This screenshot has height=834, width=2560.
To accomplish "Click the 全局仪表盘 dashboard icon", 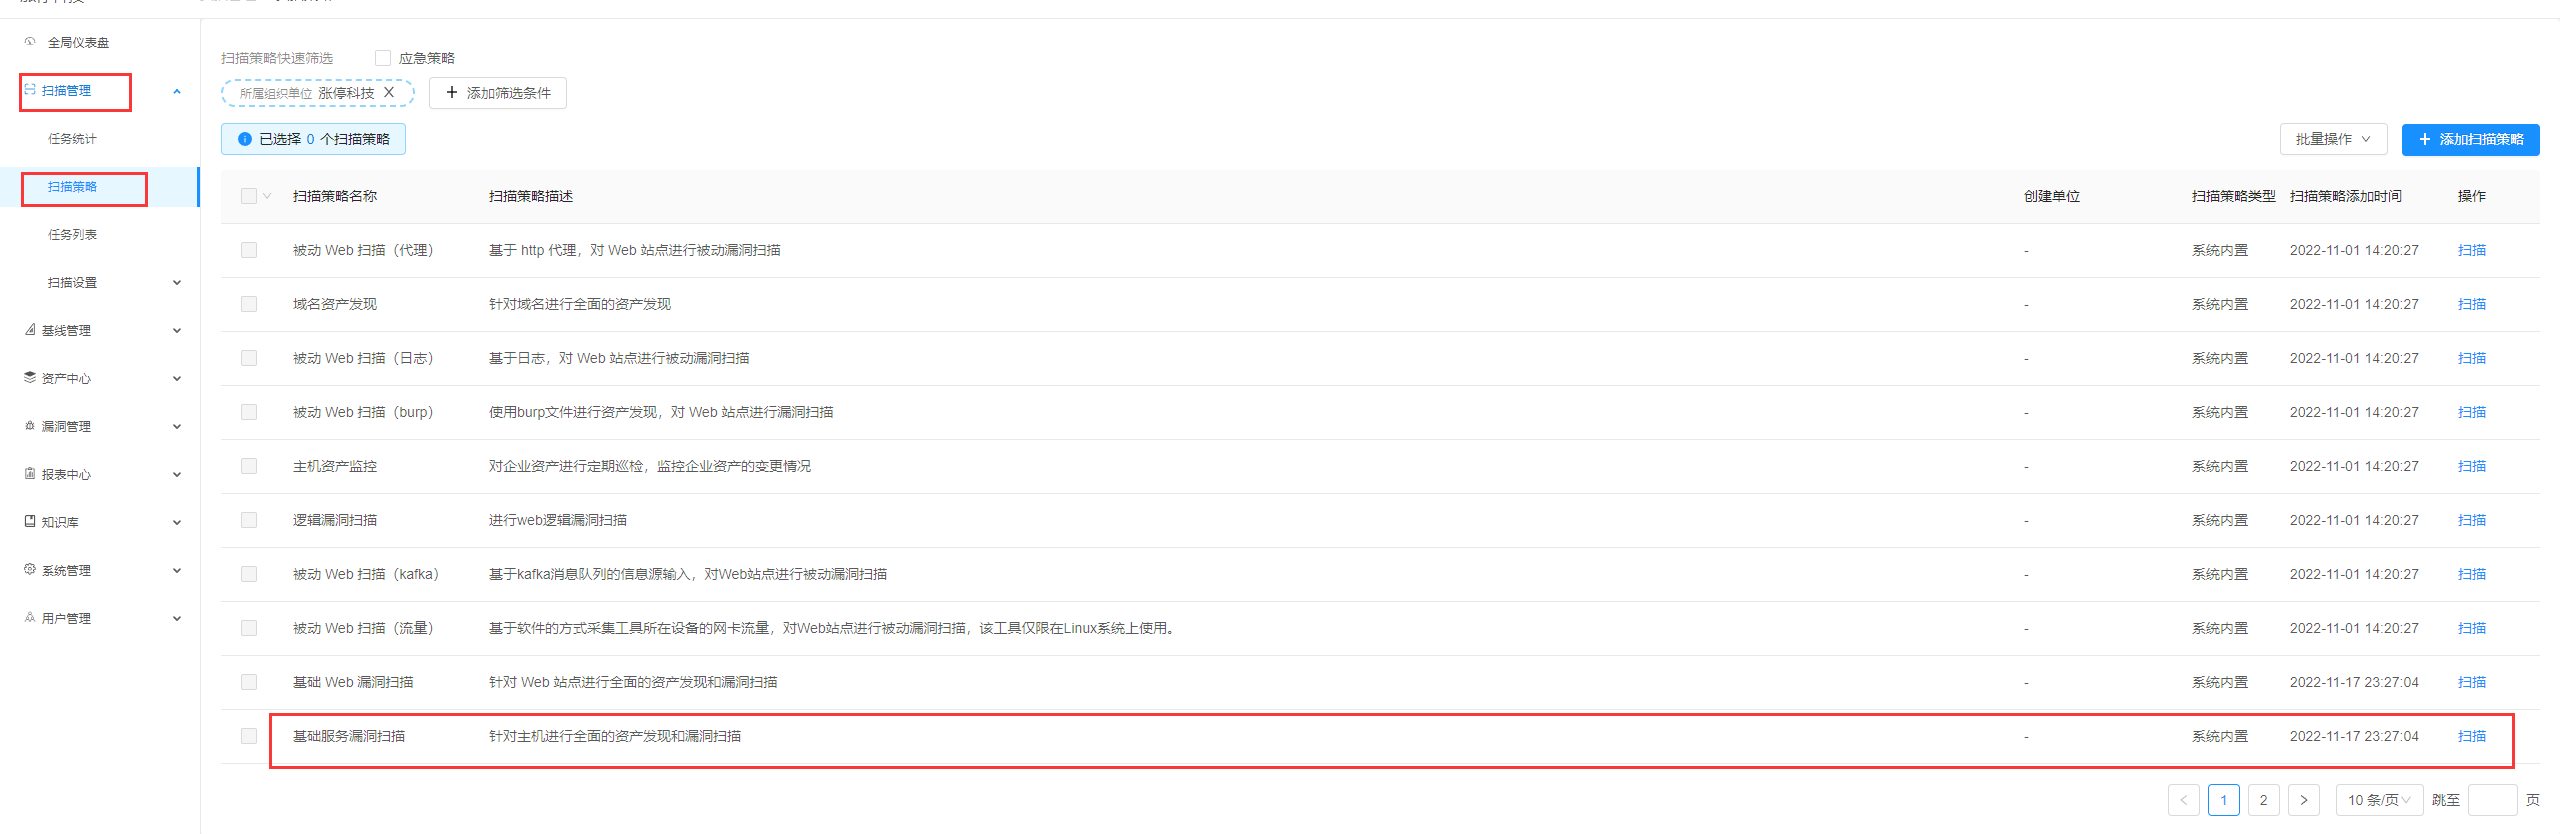I will tap(30, 42).
